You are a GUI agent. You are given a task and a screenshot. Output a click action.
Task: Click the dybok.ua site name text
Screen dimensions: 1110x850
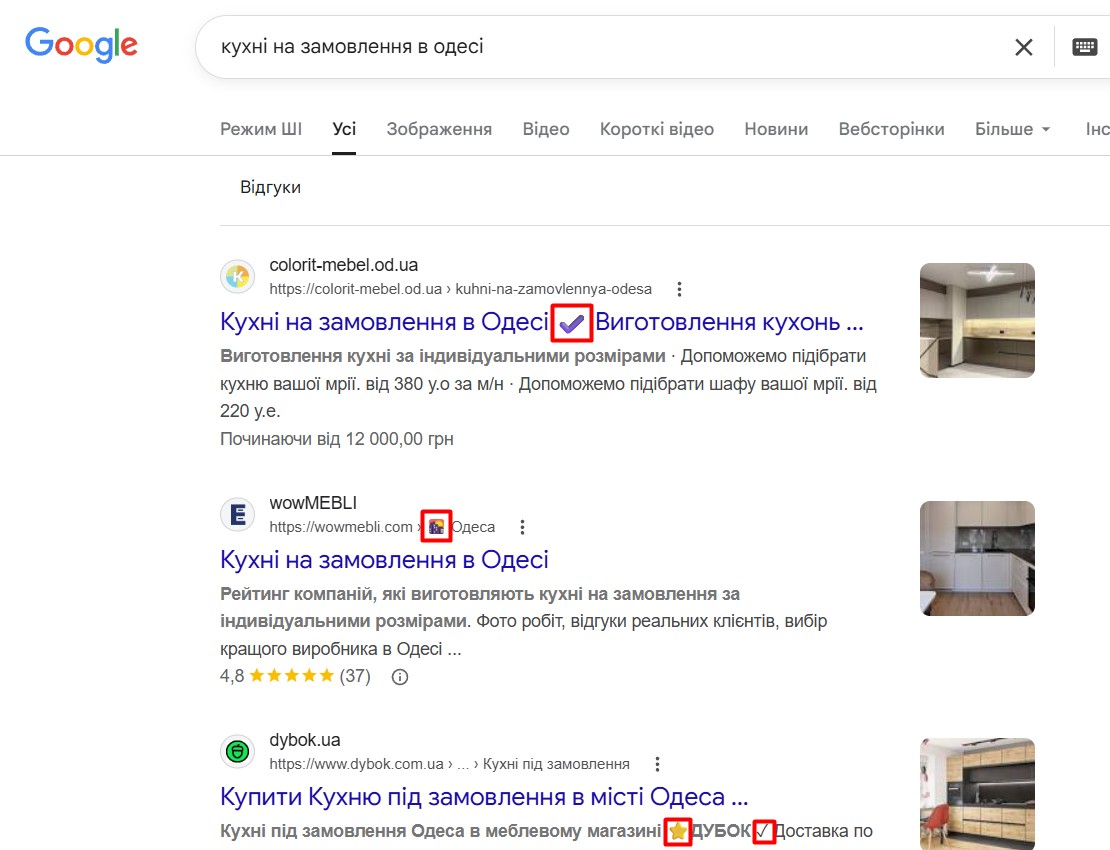pos(304,740)
